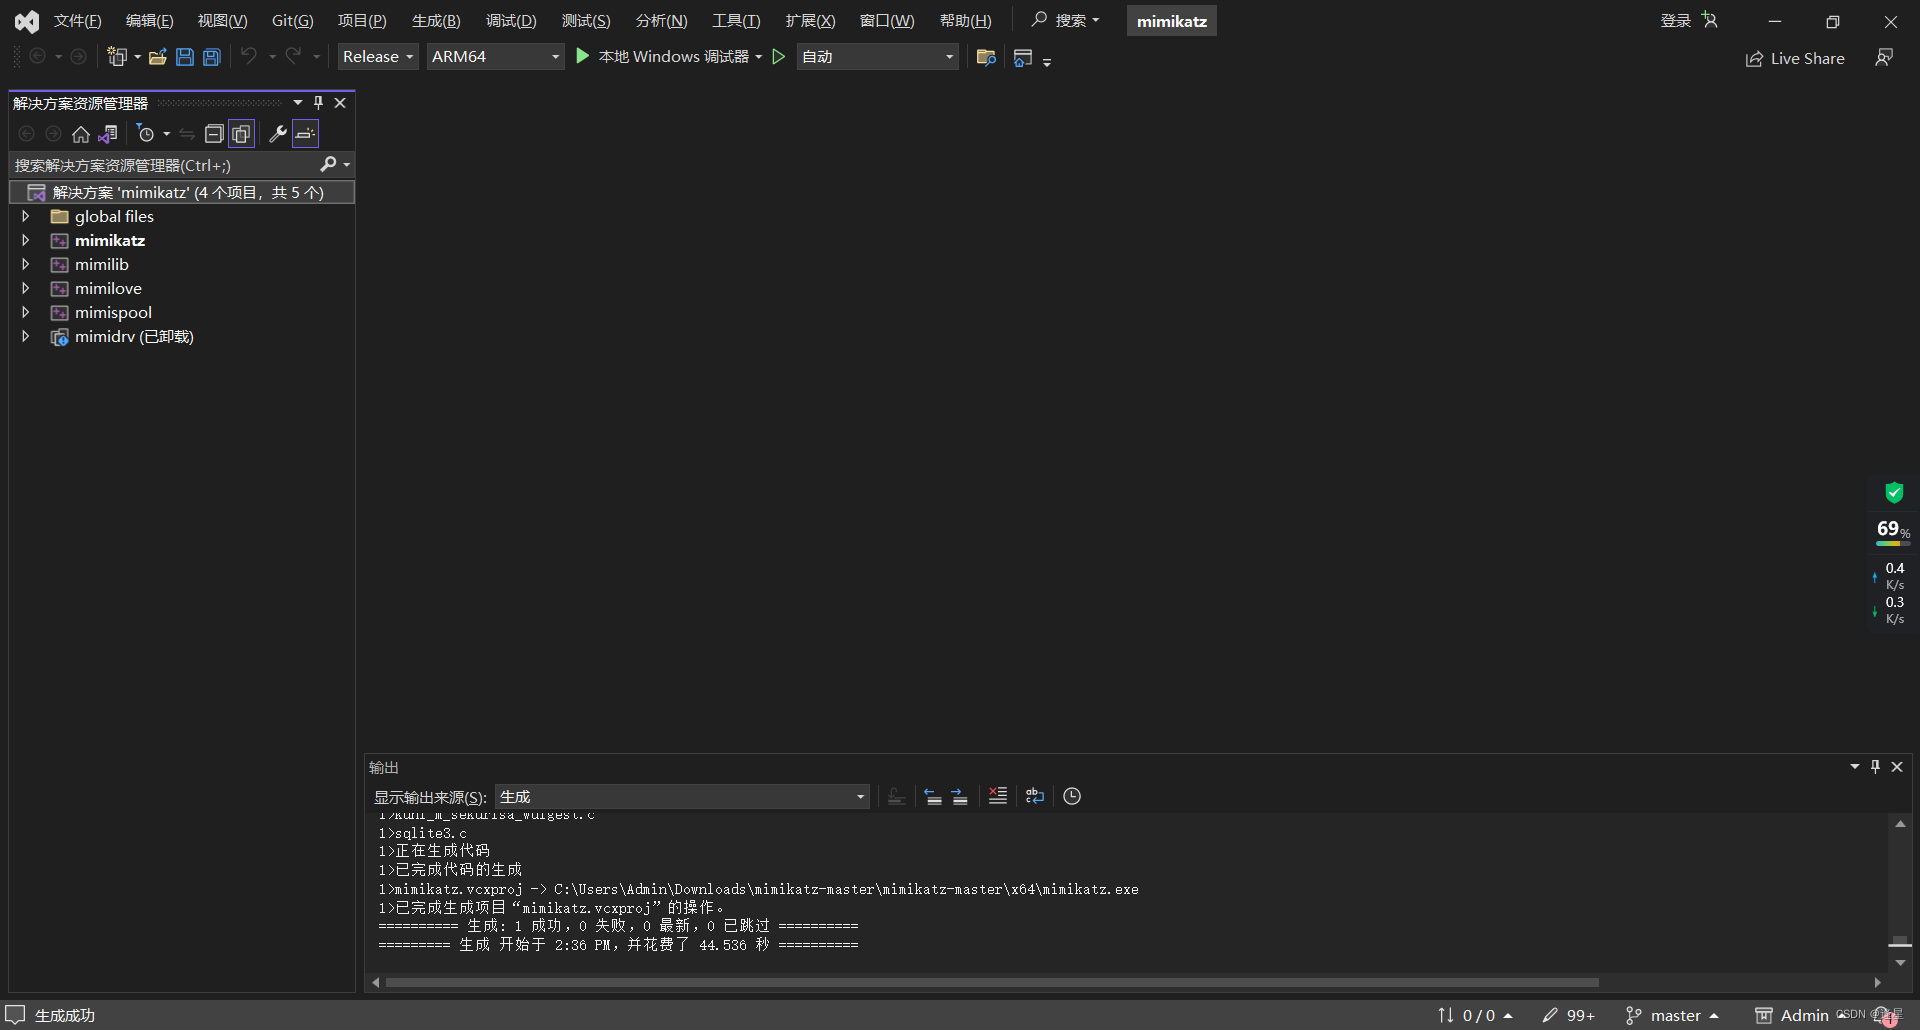Switch views icon in Solution Explorer toolbar
This screenshot has height=1030, width=1920.
click(x=108, y=134)
